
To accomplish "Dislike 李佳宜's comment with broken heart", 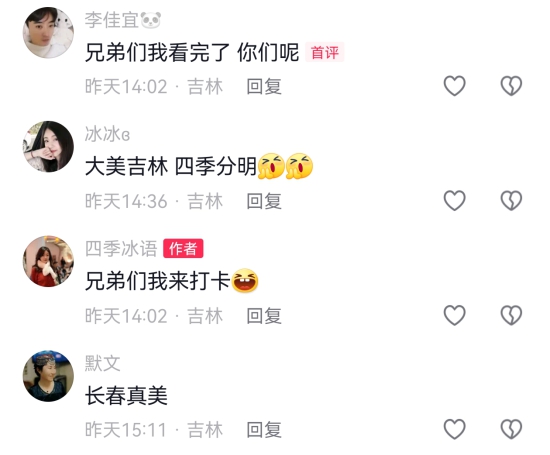I will [511, 86].
